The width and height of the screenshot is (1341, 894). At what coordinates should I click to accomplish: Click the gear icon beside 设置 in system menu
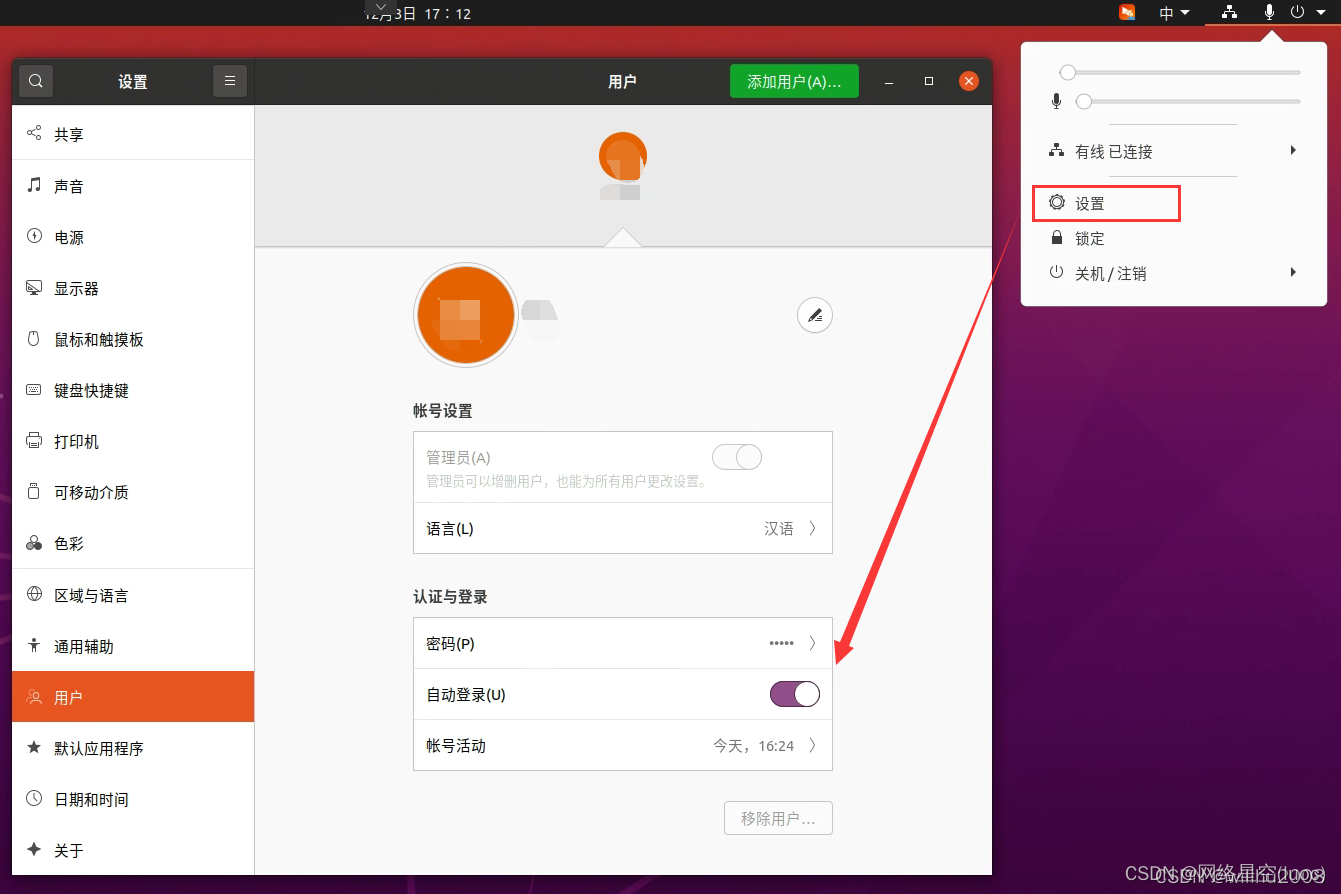click(1057, 202)
